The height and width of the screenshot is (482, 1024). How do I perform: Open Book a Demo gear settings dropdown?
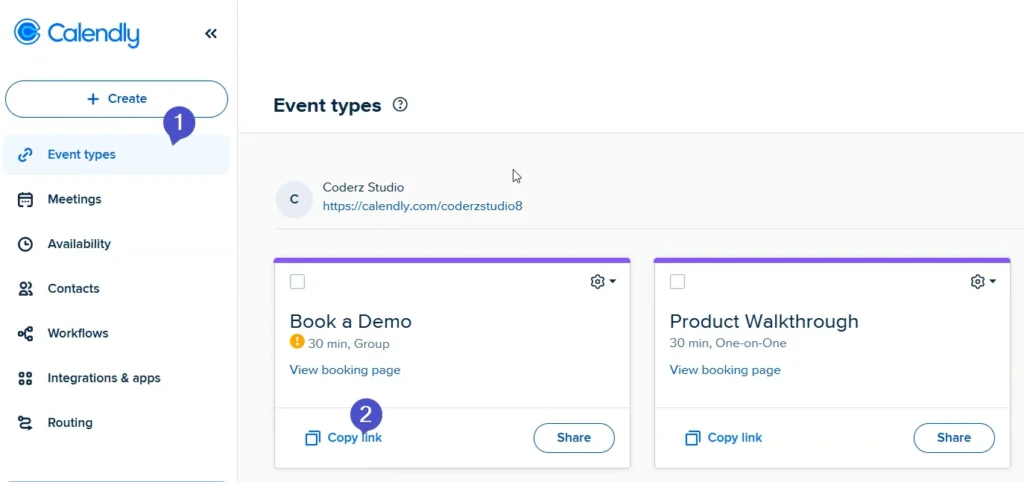603,281
